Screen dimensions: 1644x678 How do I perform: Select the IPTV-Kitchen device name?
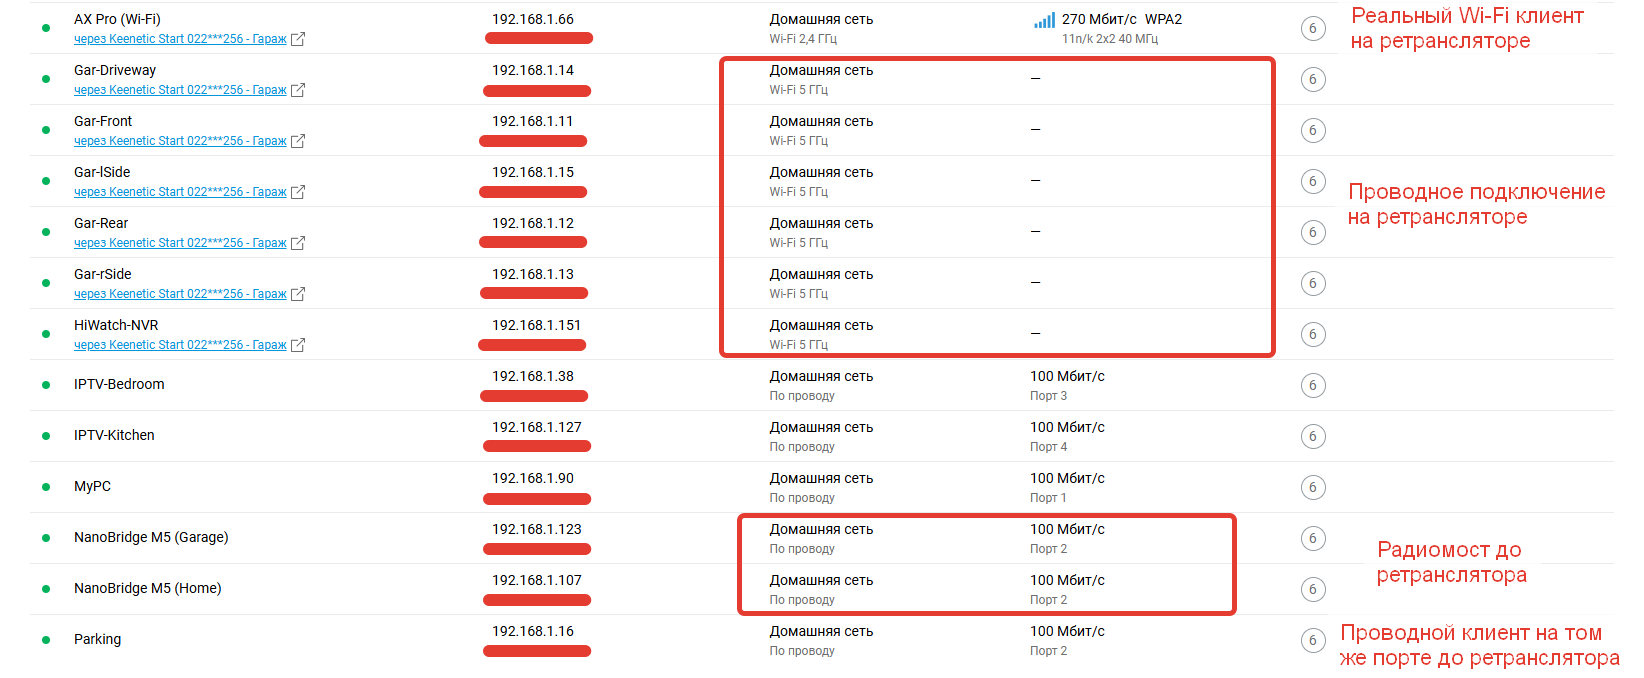(114, 435)
